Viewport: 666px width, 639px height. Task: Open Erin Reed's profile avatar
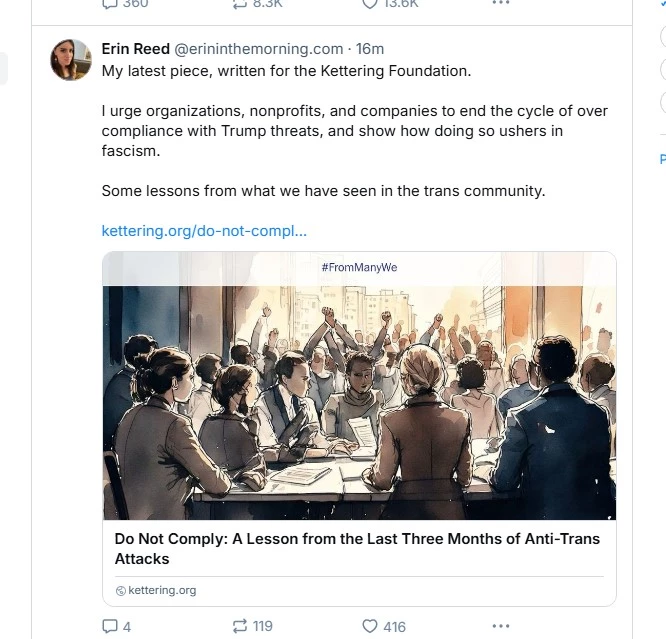point(71,60)
